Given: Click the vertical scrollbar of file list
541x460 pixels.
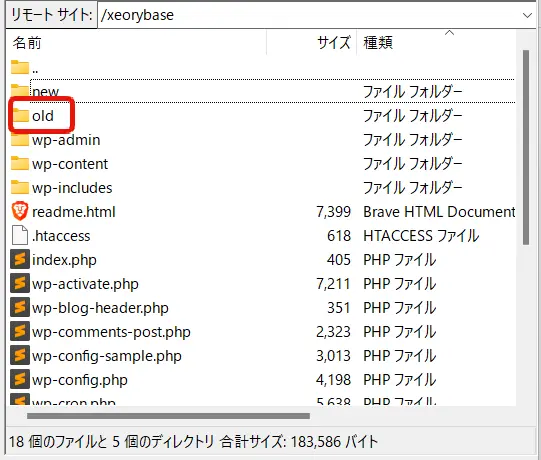Looking at the screenshot, I should (x=526, y=148).
